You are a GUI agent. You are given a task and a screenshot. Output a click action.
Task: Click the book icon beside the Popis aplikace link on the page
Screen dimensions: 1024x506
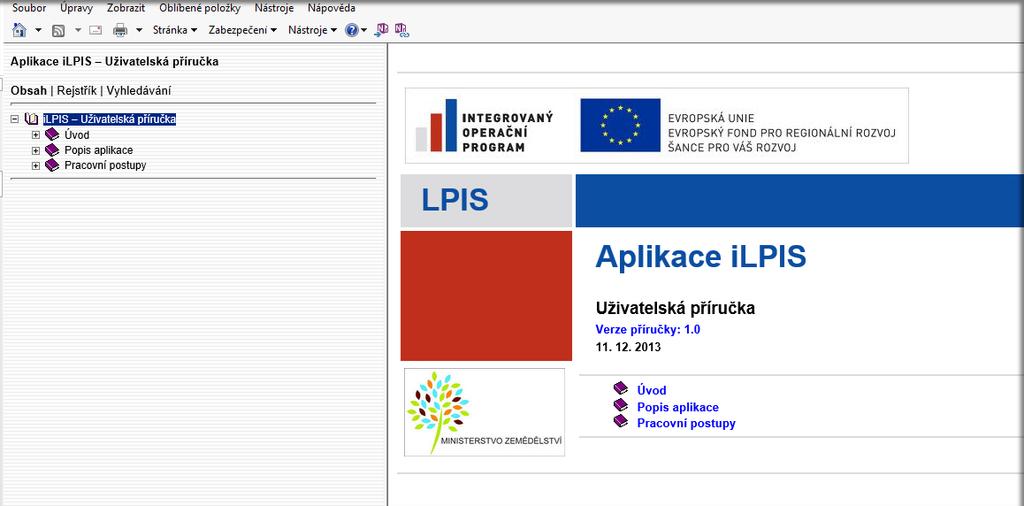(620, 405)
